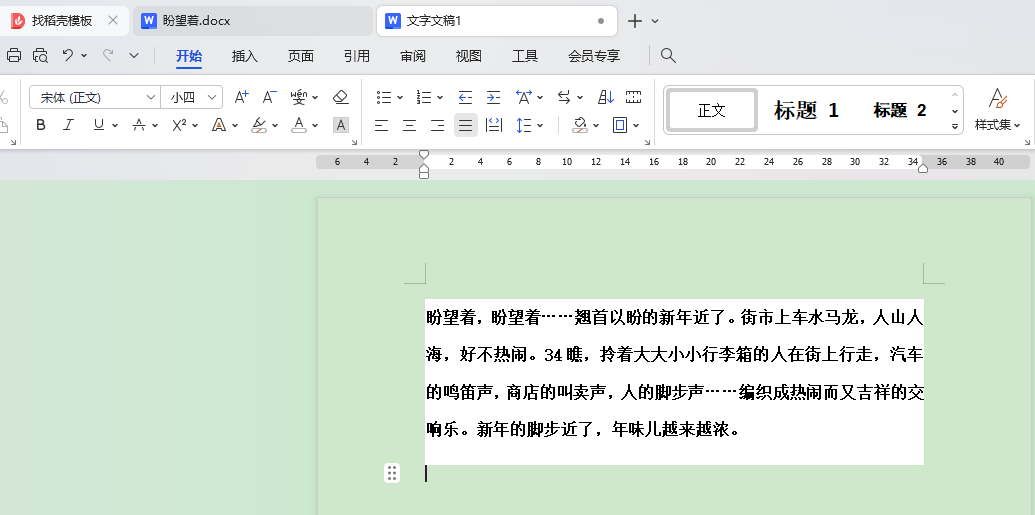Open new tab options dropdown arrow
This screenshot has height=515, width=1035.
click(655, 21)
